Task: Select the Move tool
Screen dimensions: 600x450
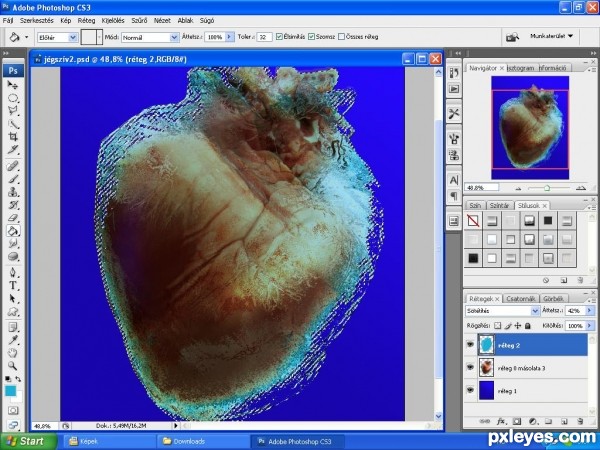Action: point(13,85)
